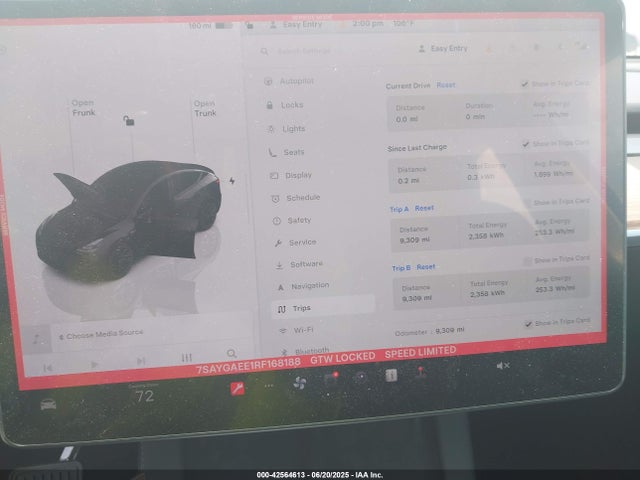Open Wi-Fi settings
The height and width of the screenshot is (480, 640).
pyautogui.click(x=297, y=330)
